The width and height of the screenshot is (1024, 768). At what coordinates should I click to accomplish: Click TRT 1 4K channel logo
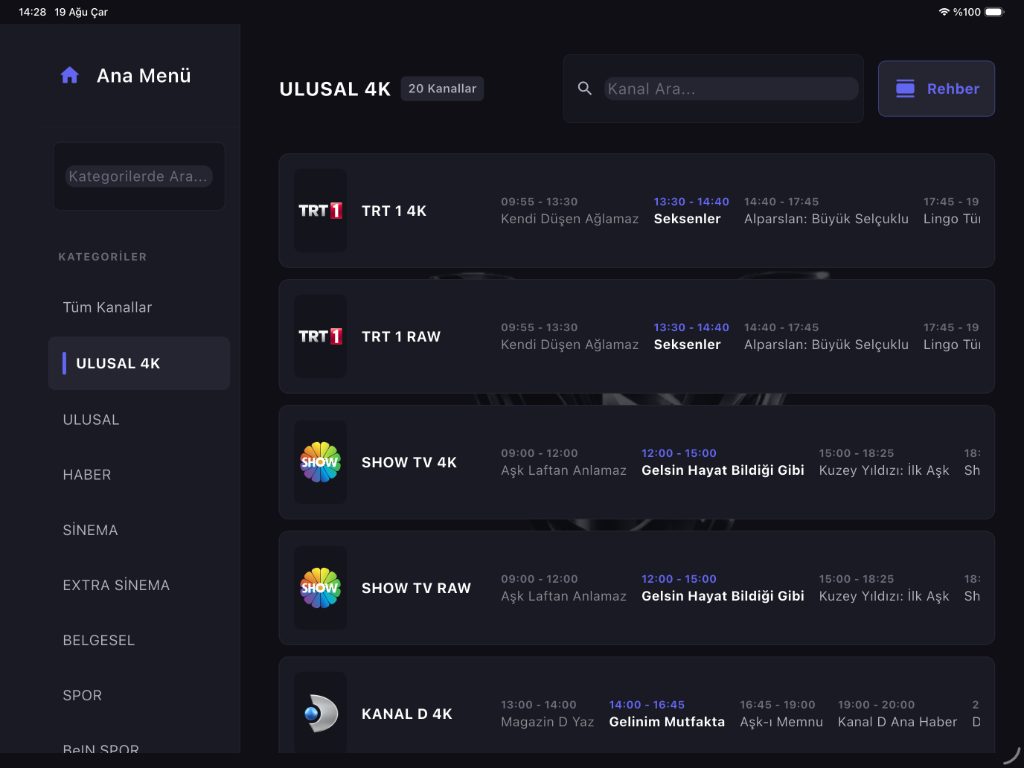pyautogui.click(x=320, y=210)
